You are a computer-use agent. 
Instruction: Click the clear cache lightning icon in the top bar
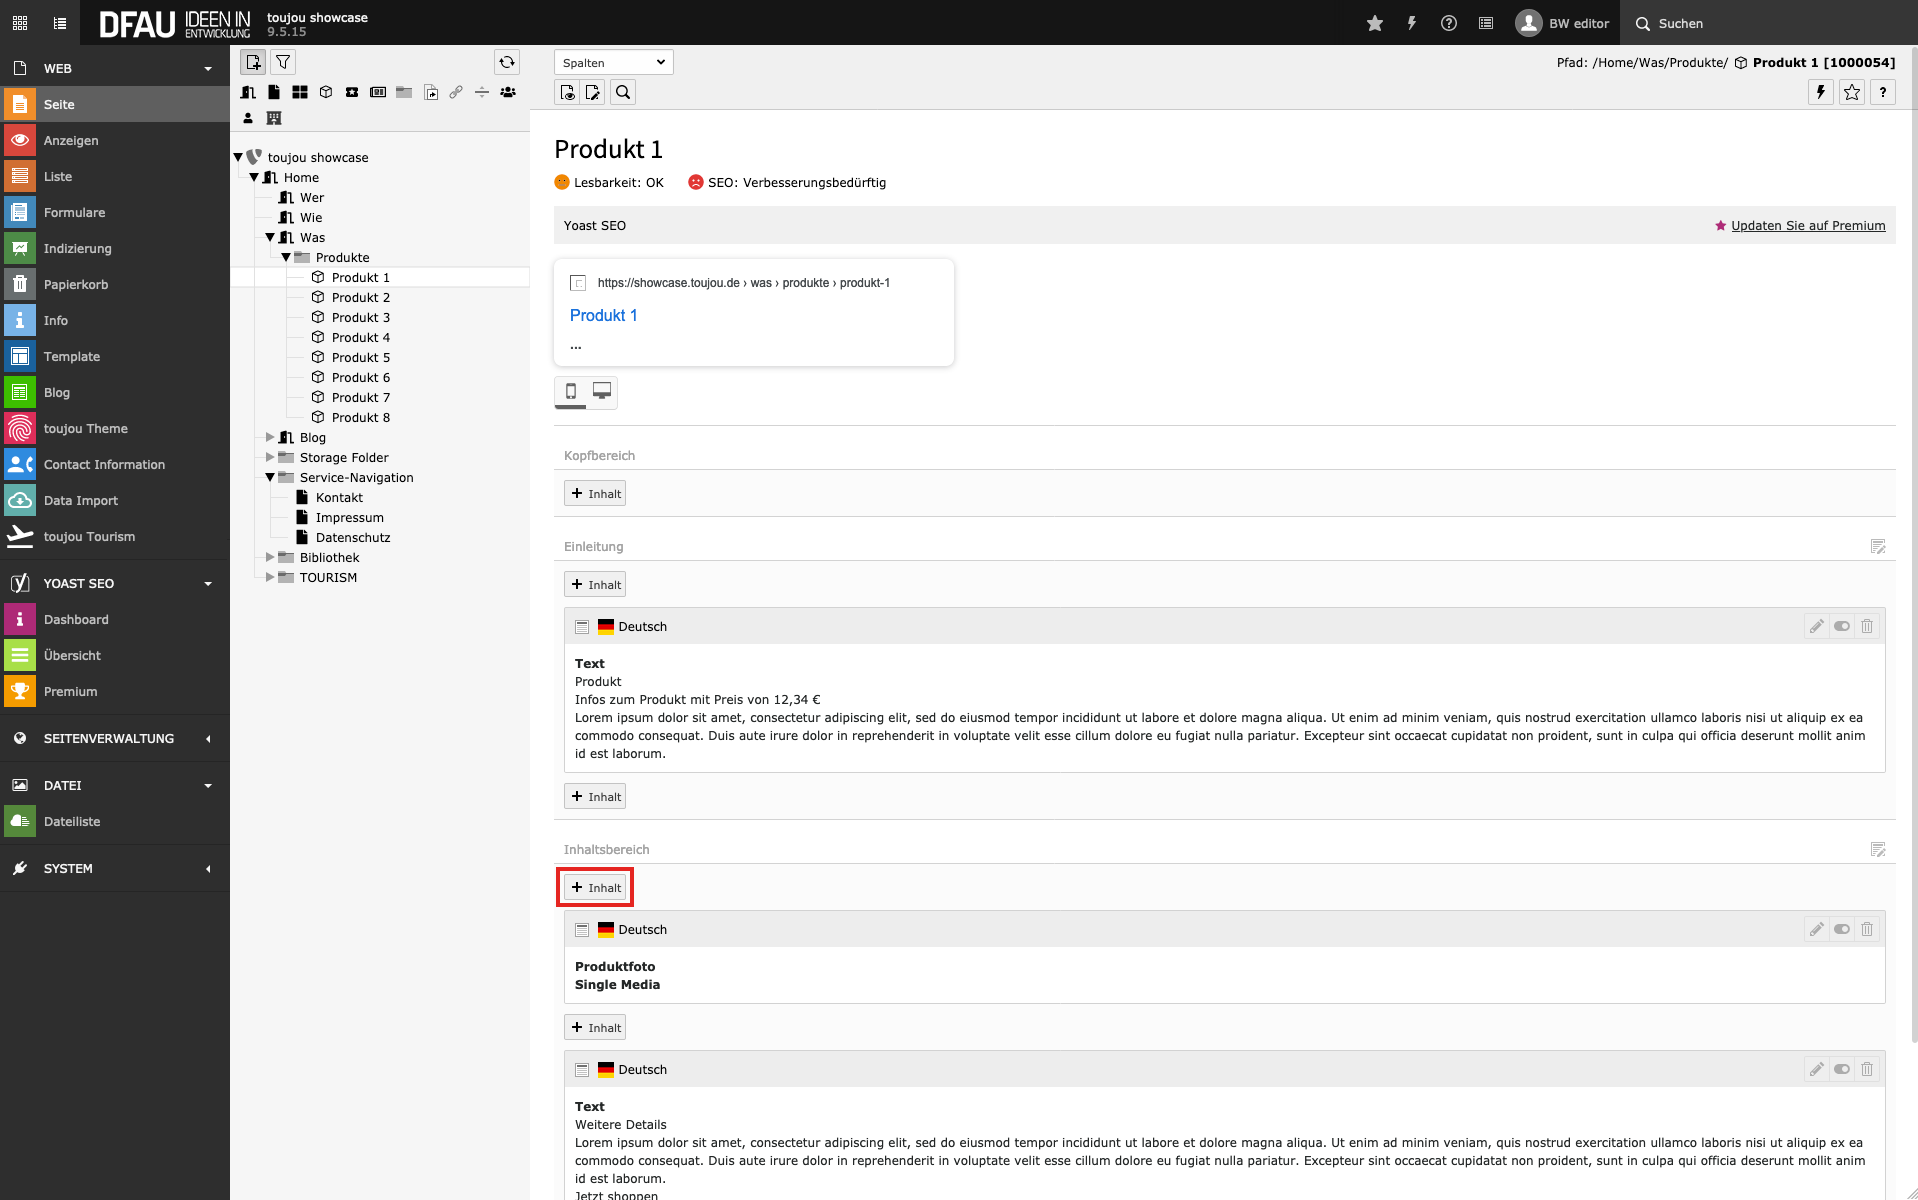point(1411,23)
